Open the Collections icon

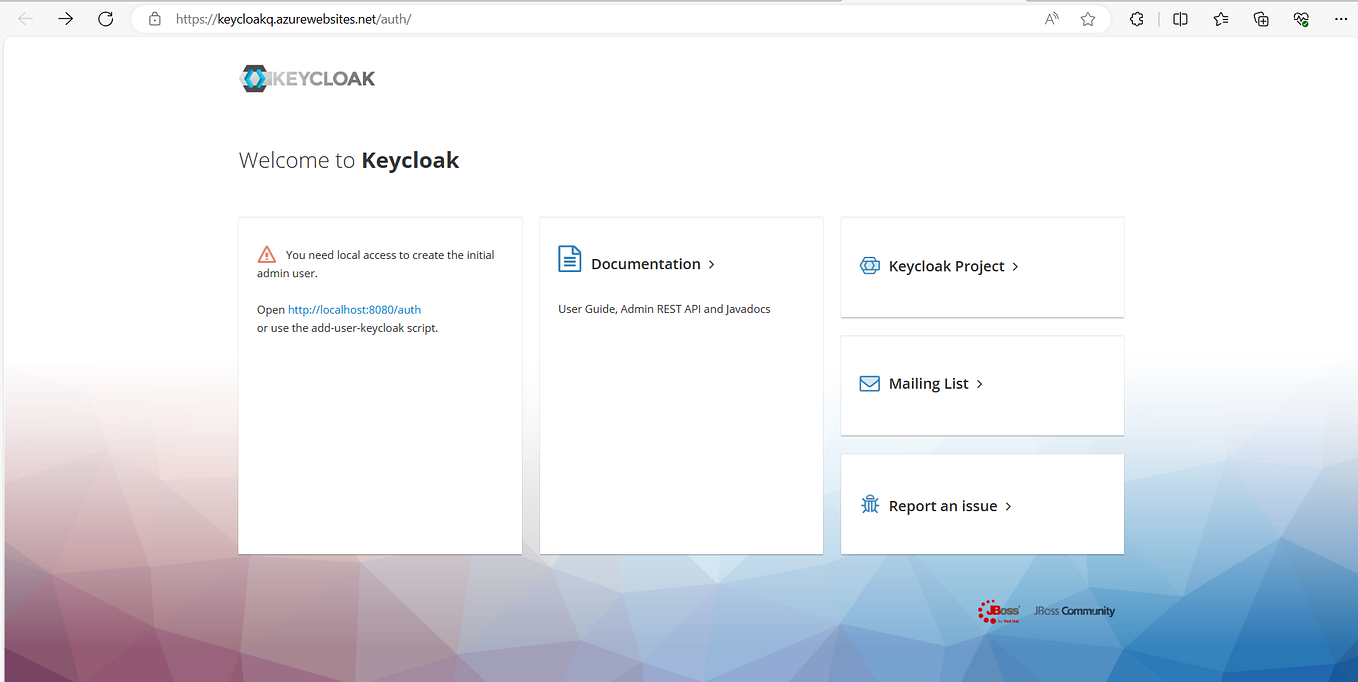click(x=1261, y=19)
